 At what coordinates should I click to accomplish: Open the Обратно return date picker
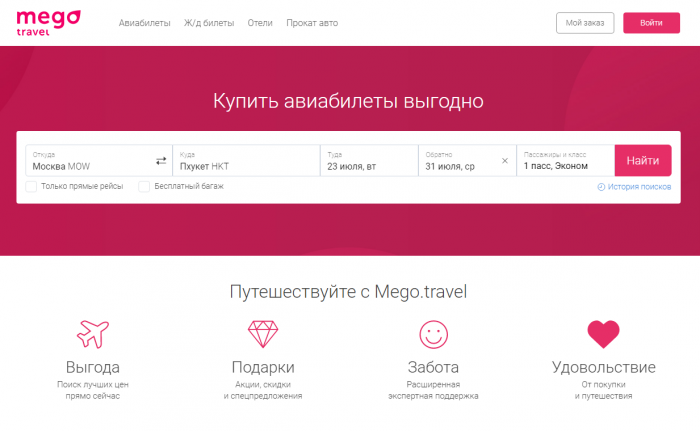point(467,160)
